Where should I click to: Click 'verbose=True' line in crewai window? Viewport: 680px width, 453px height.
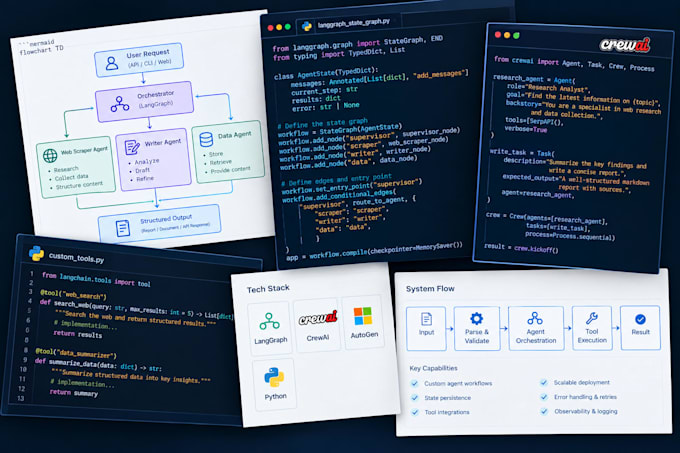[x=526, y=129]
